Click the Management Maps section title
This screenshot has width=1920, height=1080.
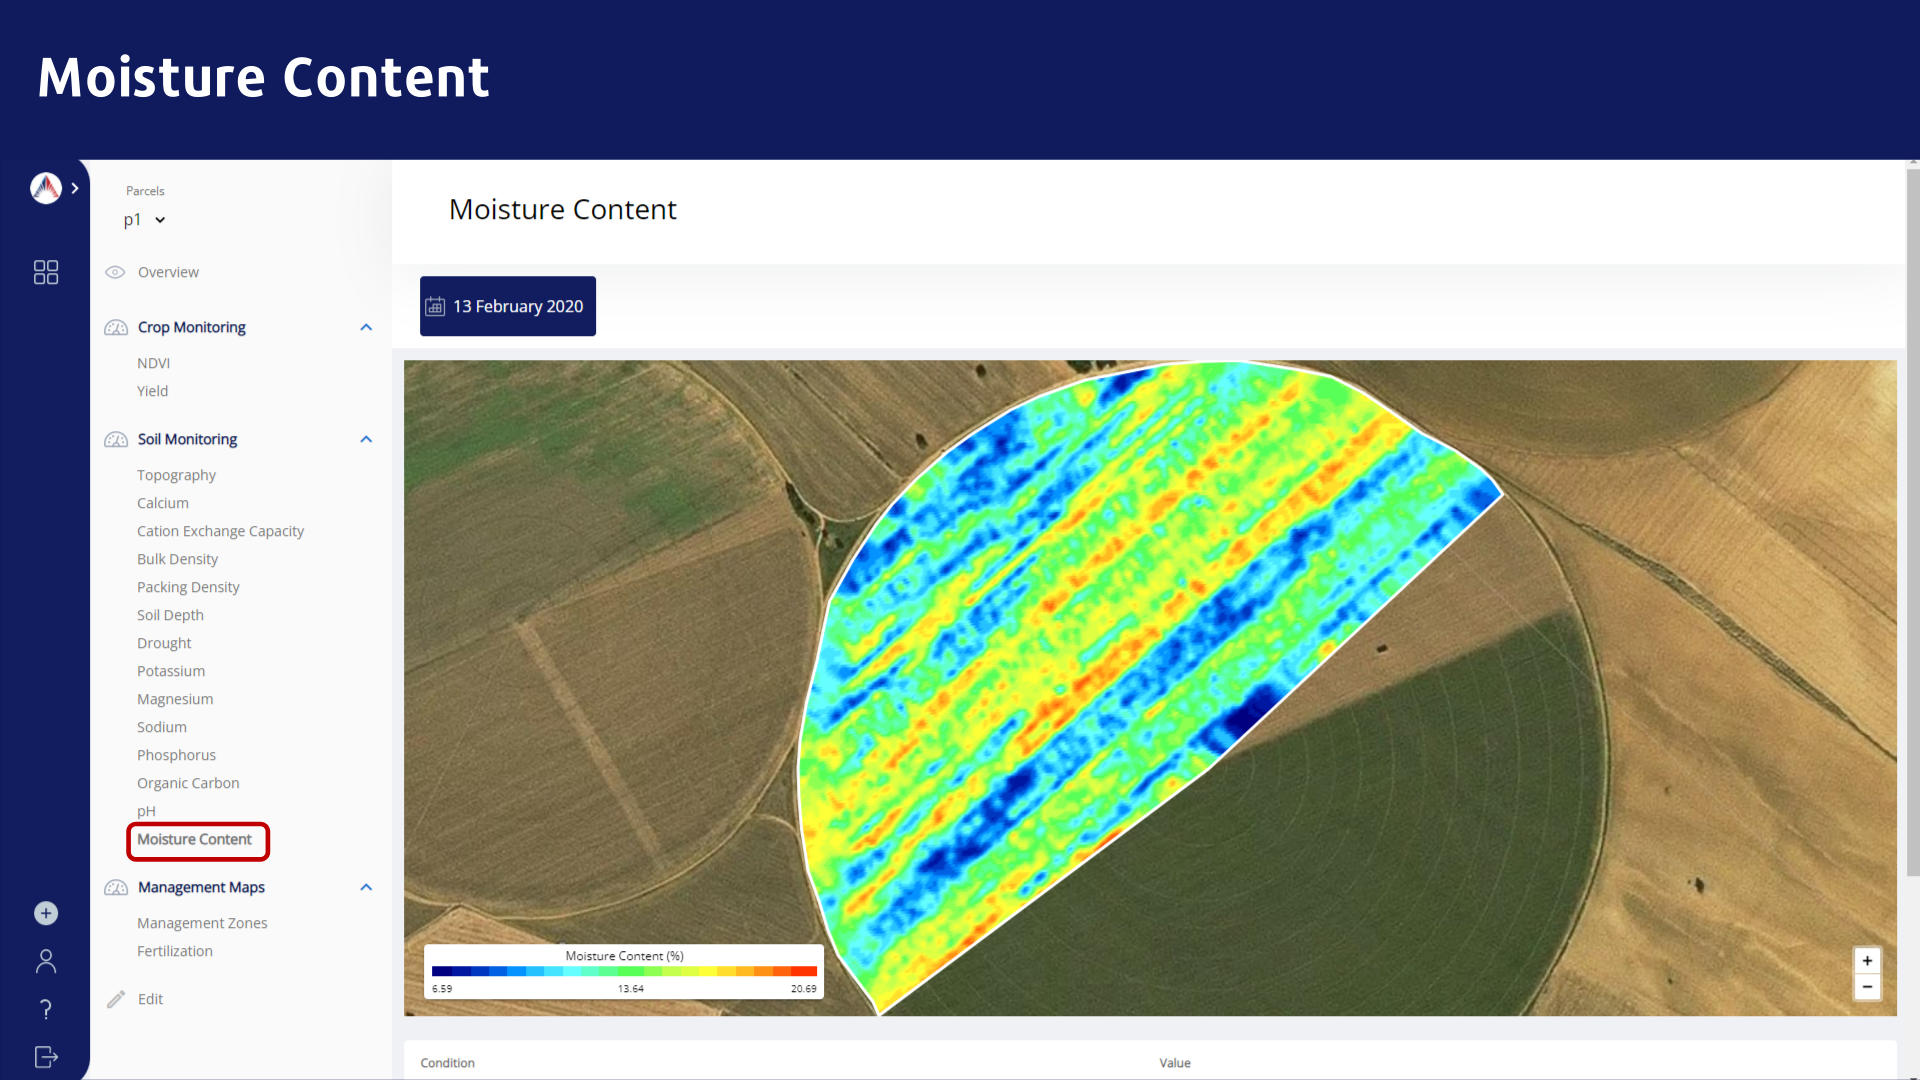pyautogui.click(x=201, y=887)
